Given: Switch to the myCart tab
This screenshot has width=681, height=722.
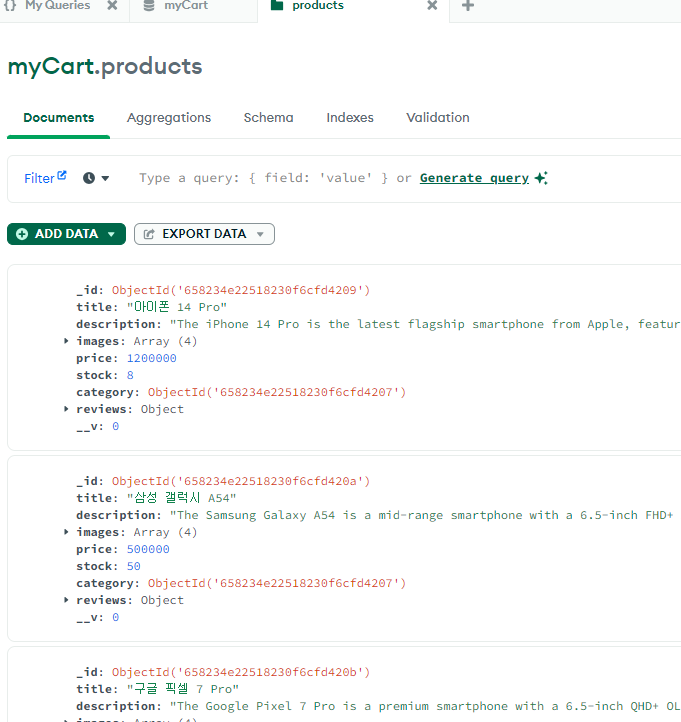Looking at the screenshot, I should click(x=186, y=6).
